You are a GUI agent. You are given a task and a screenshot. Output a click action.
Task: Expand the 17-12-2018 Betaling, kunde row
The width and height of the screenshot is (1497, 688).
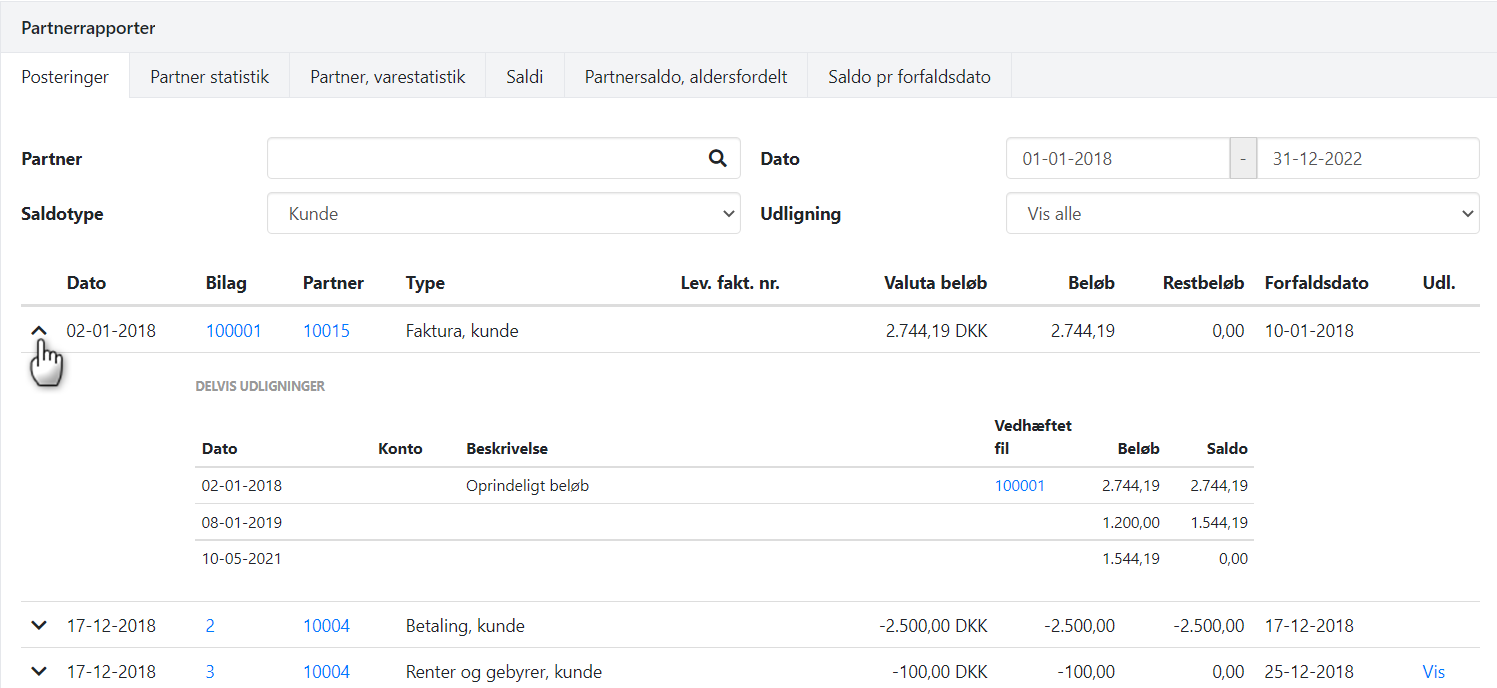[x=38, y=625]
